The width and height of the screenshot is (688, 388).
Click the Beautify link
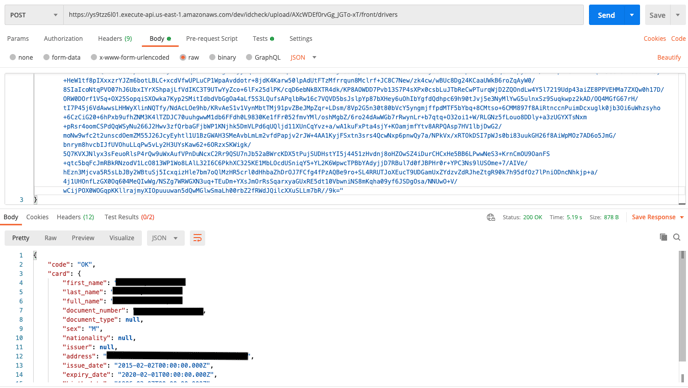pyautogui.click(x=669, y=57)
